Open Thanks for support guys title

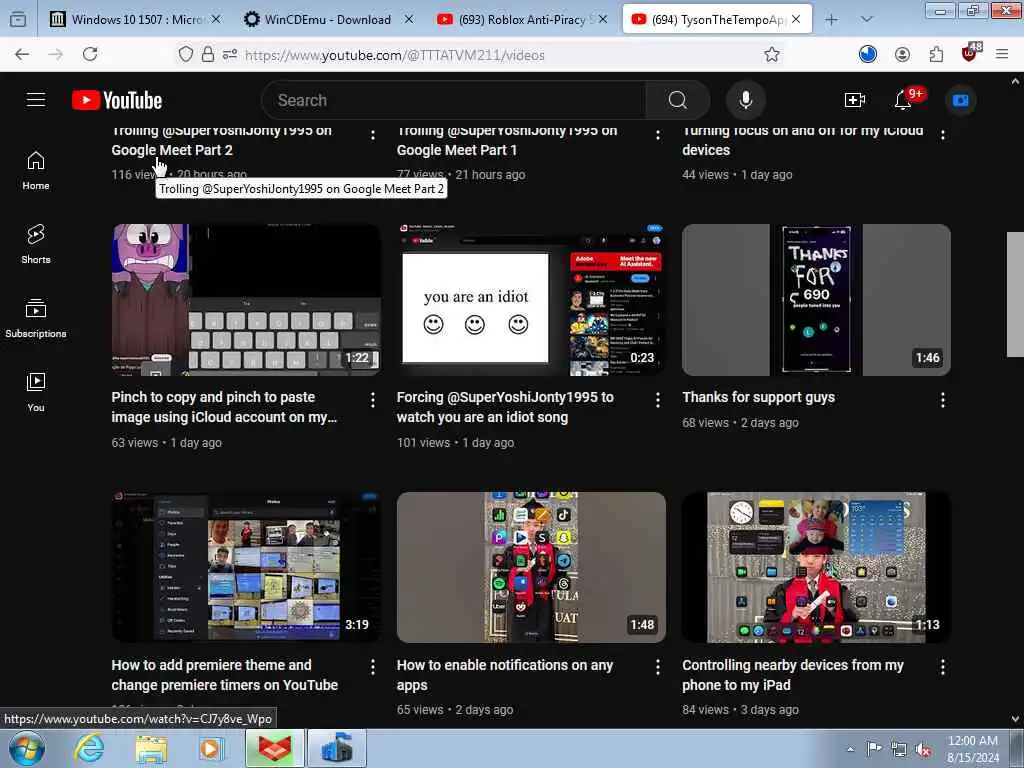pos(758,397)
